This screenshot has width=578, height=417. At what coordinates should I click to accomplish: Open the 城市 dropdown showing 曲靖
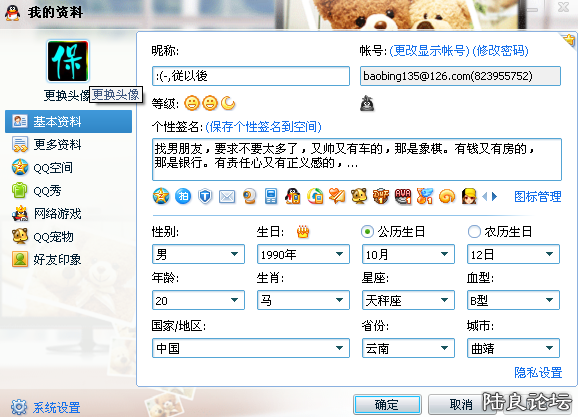(513, 348)
